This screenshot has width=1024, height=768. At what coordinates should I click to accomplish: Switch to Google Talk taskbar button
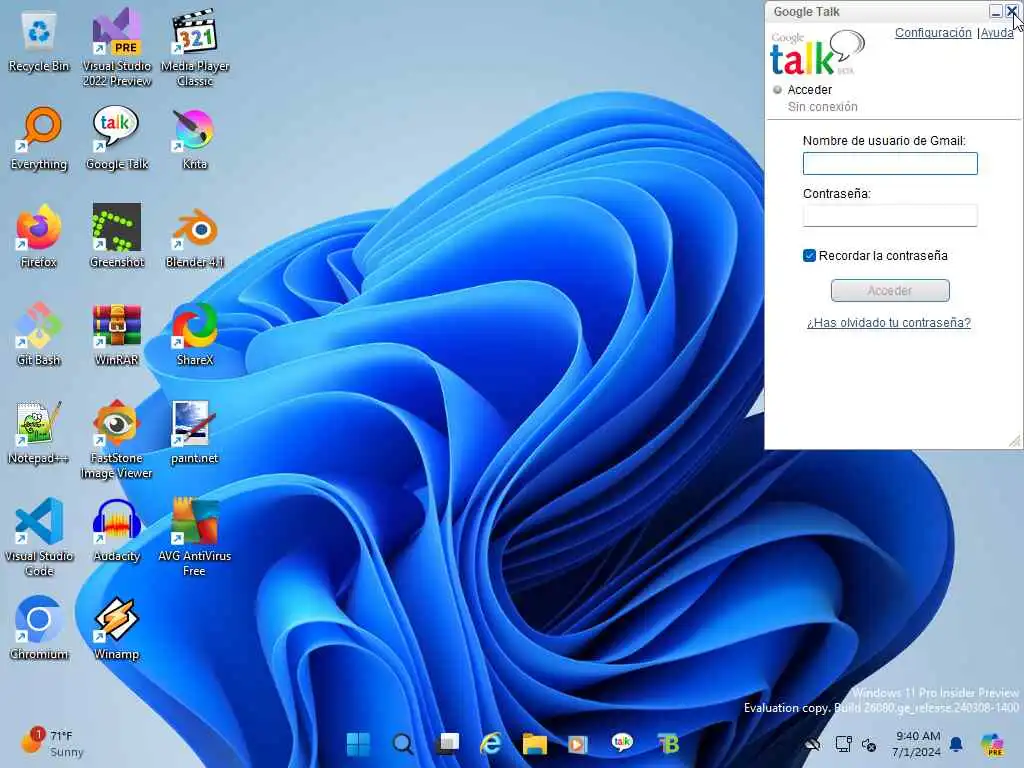click(x=622, y=743)
